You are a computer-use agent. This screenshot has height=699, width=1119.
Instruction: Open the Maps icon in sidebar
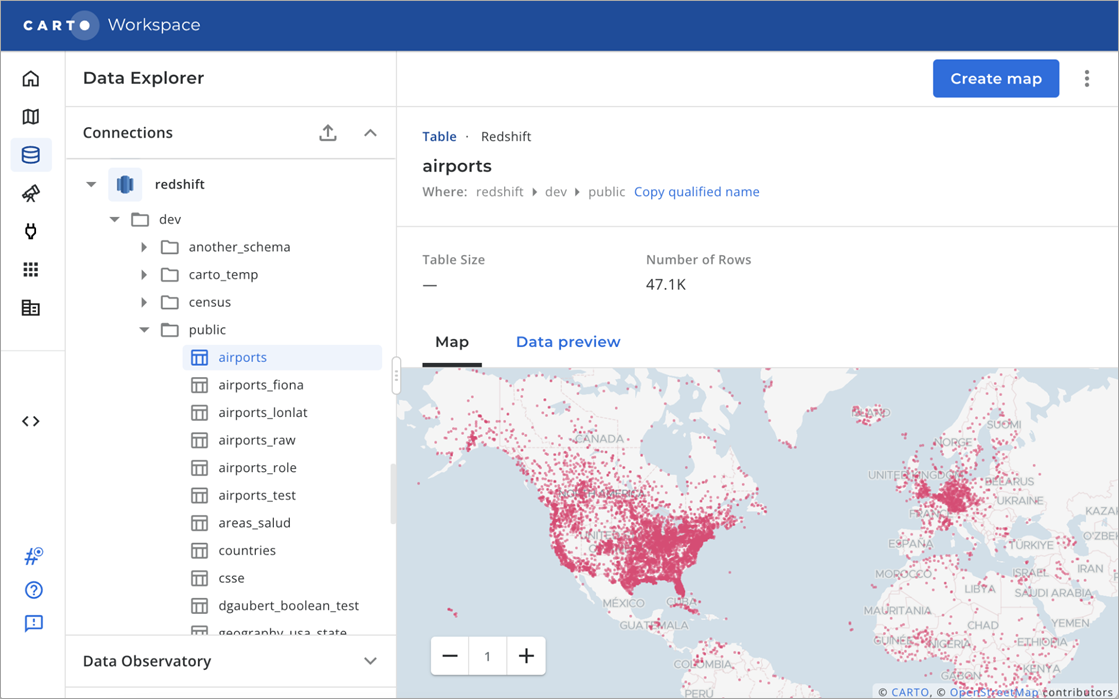[31, 116]
